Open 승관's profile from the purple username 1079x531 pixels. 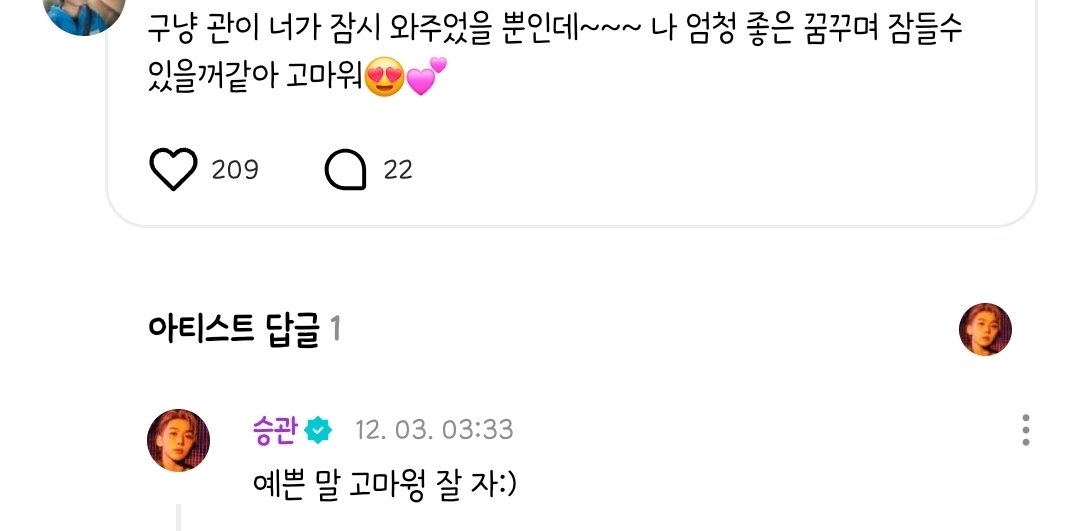pos(275,430)
